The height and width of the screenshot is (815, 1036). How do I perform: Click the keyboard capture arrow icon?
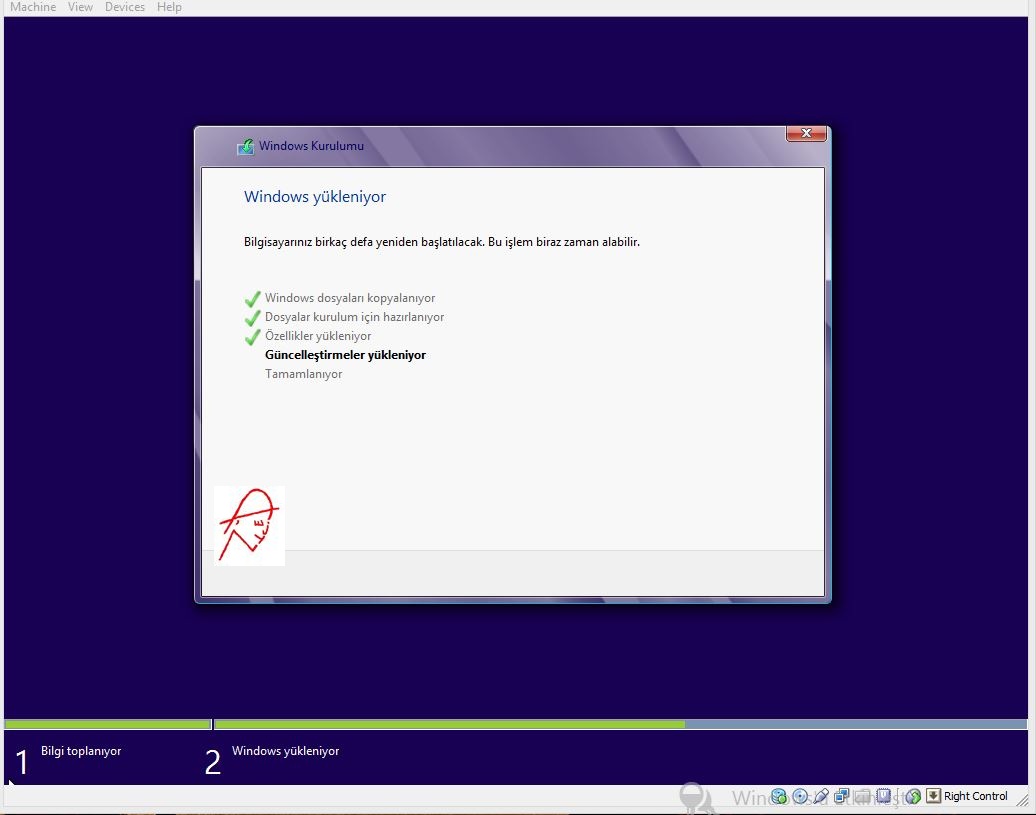(x=933, y=795)
